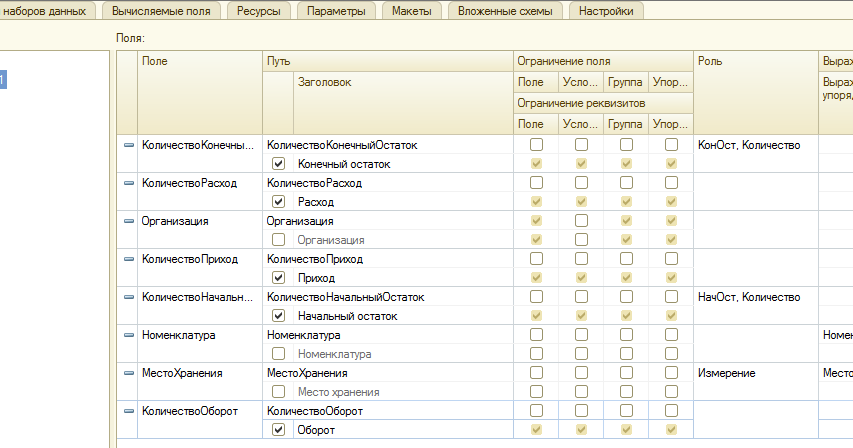Click the field icon beside МестоХранения row

[x=128, y=373]
